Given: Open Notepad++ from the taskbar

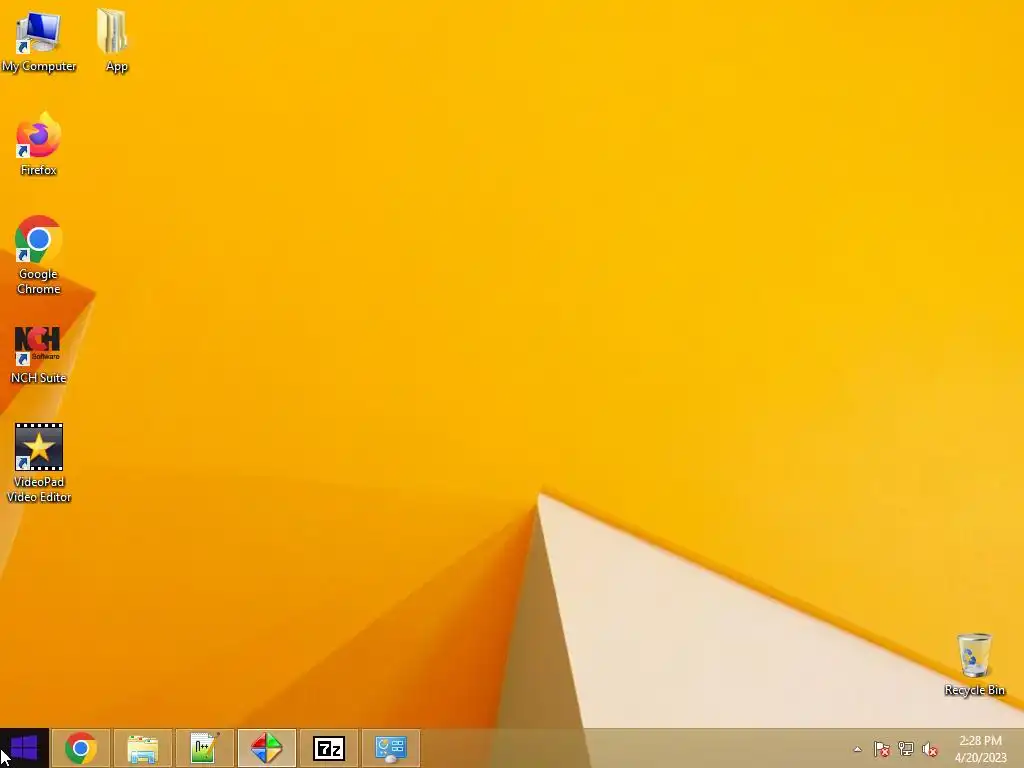Looking at the screenshot, I should click(x=205, y=748).
